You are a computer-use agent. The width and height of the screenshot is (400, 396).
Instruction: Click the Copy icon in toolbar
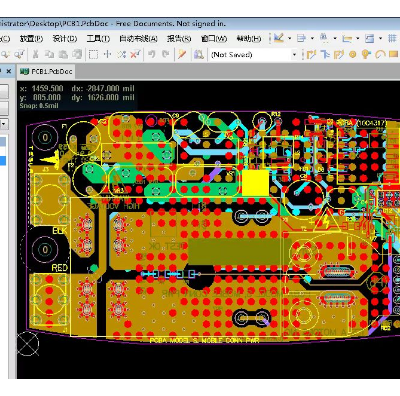click(49, 54)
